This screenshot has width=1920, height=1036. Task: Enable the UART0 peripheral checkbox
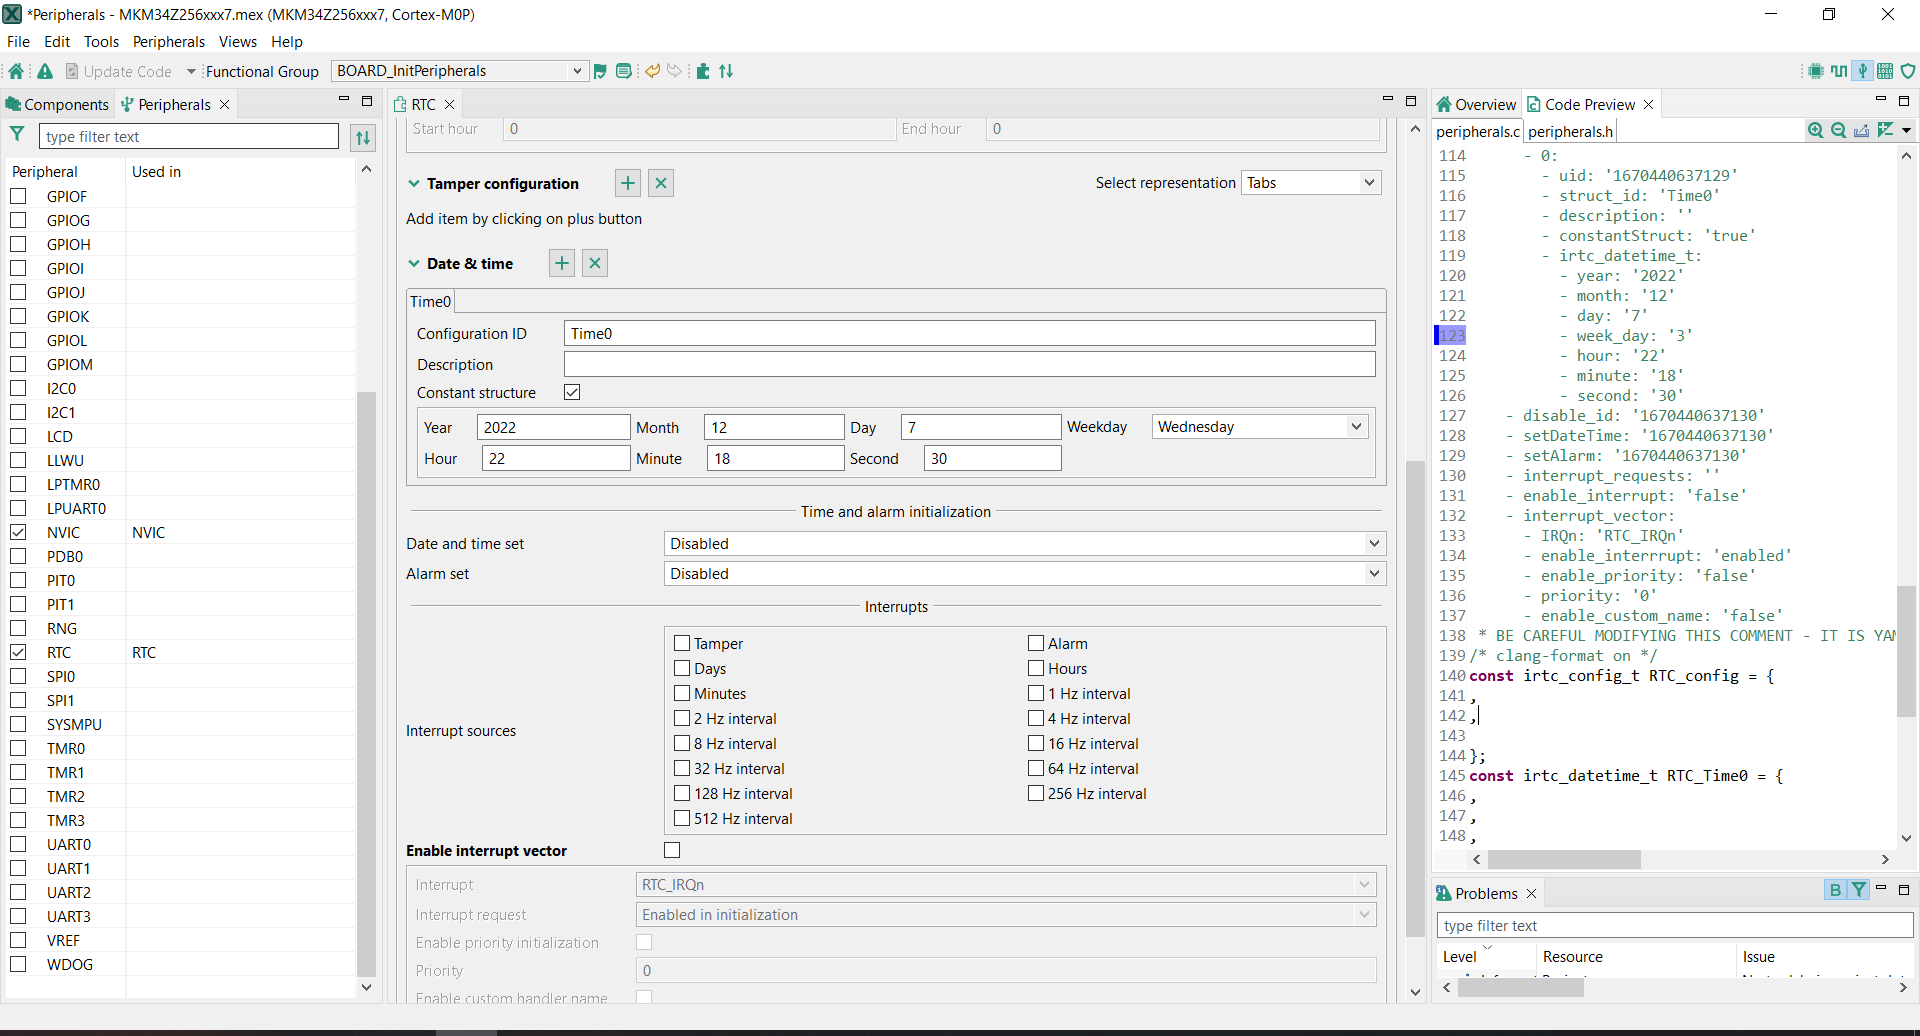coord(18,844)
